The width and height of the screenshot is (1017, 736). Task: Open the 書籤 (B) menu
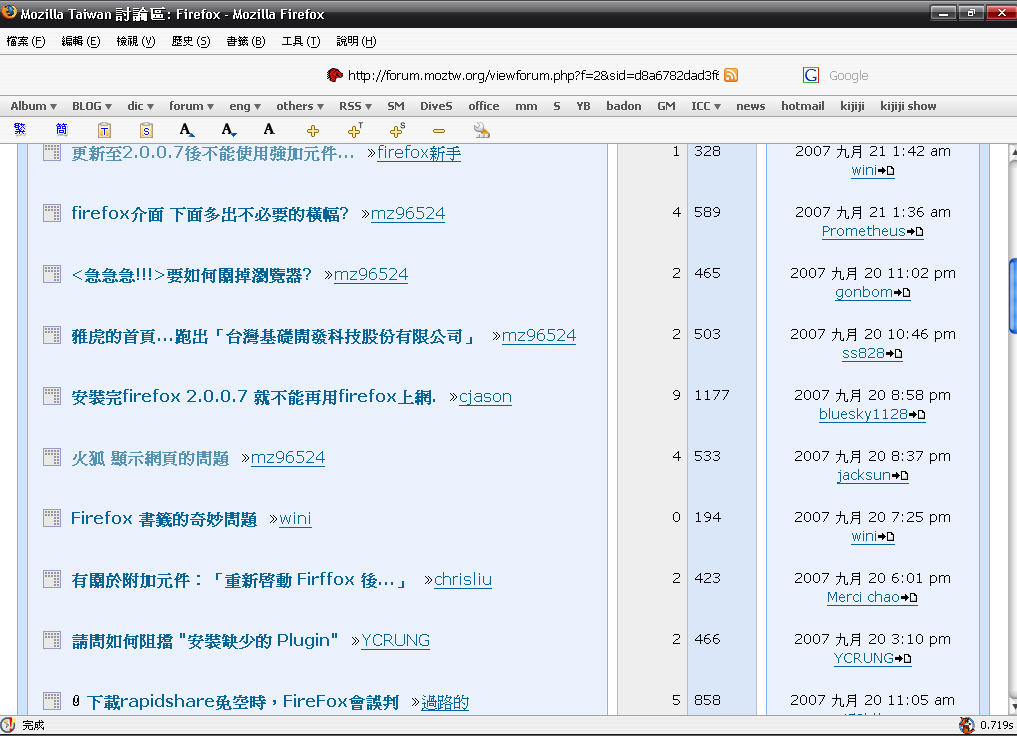(x=245, y=41)
